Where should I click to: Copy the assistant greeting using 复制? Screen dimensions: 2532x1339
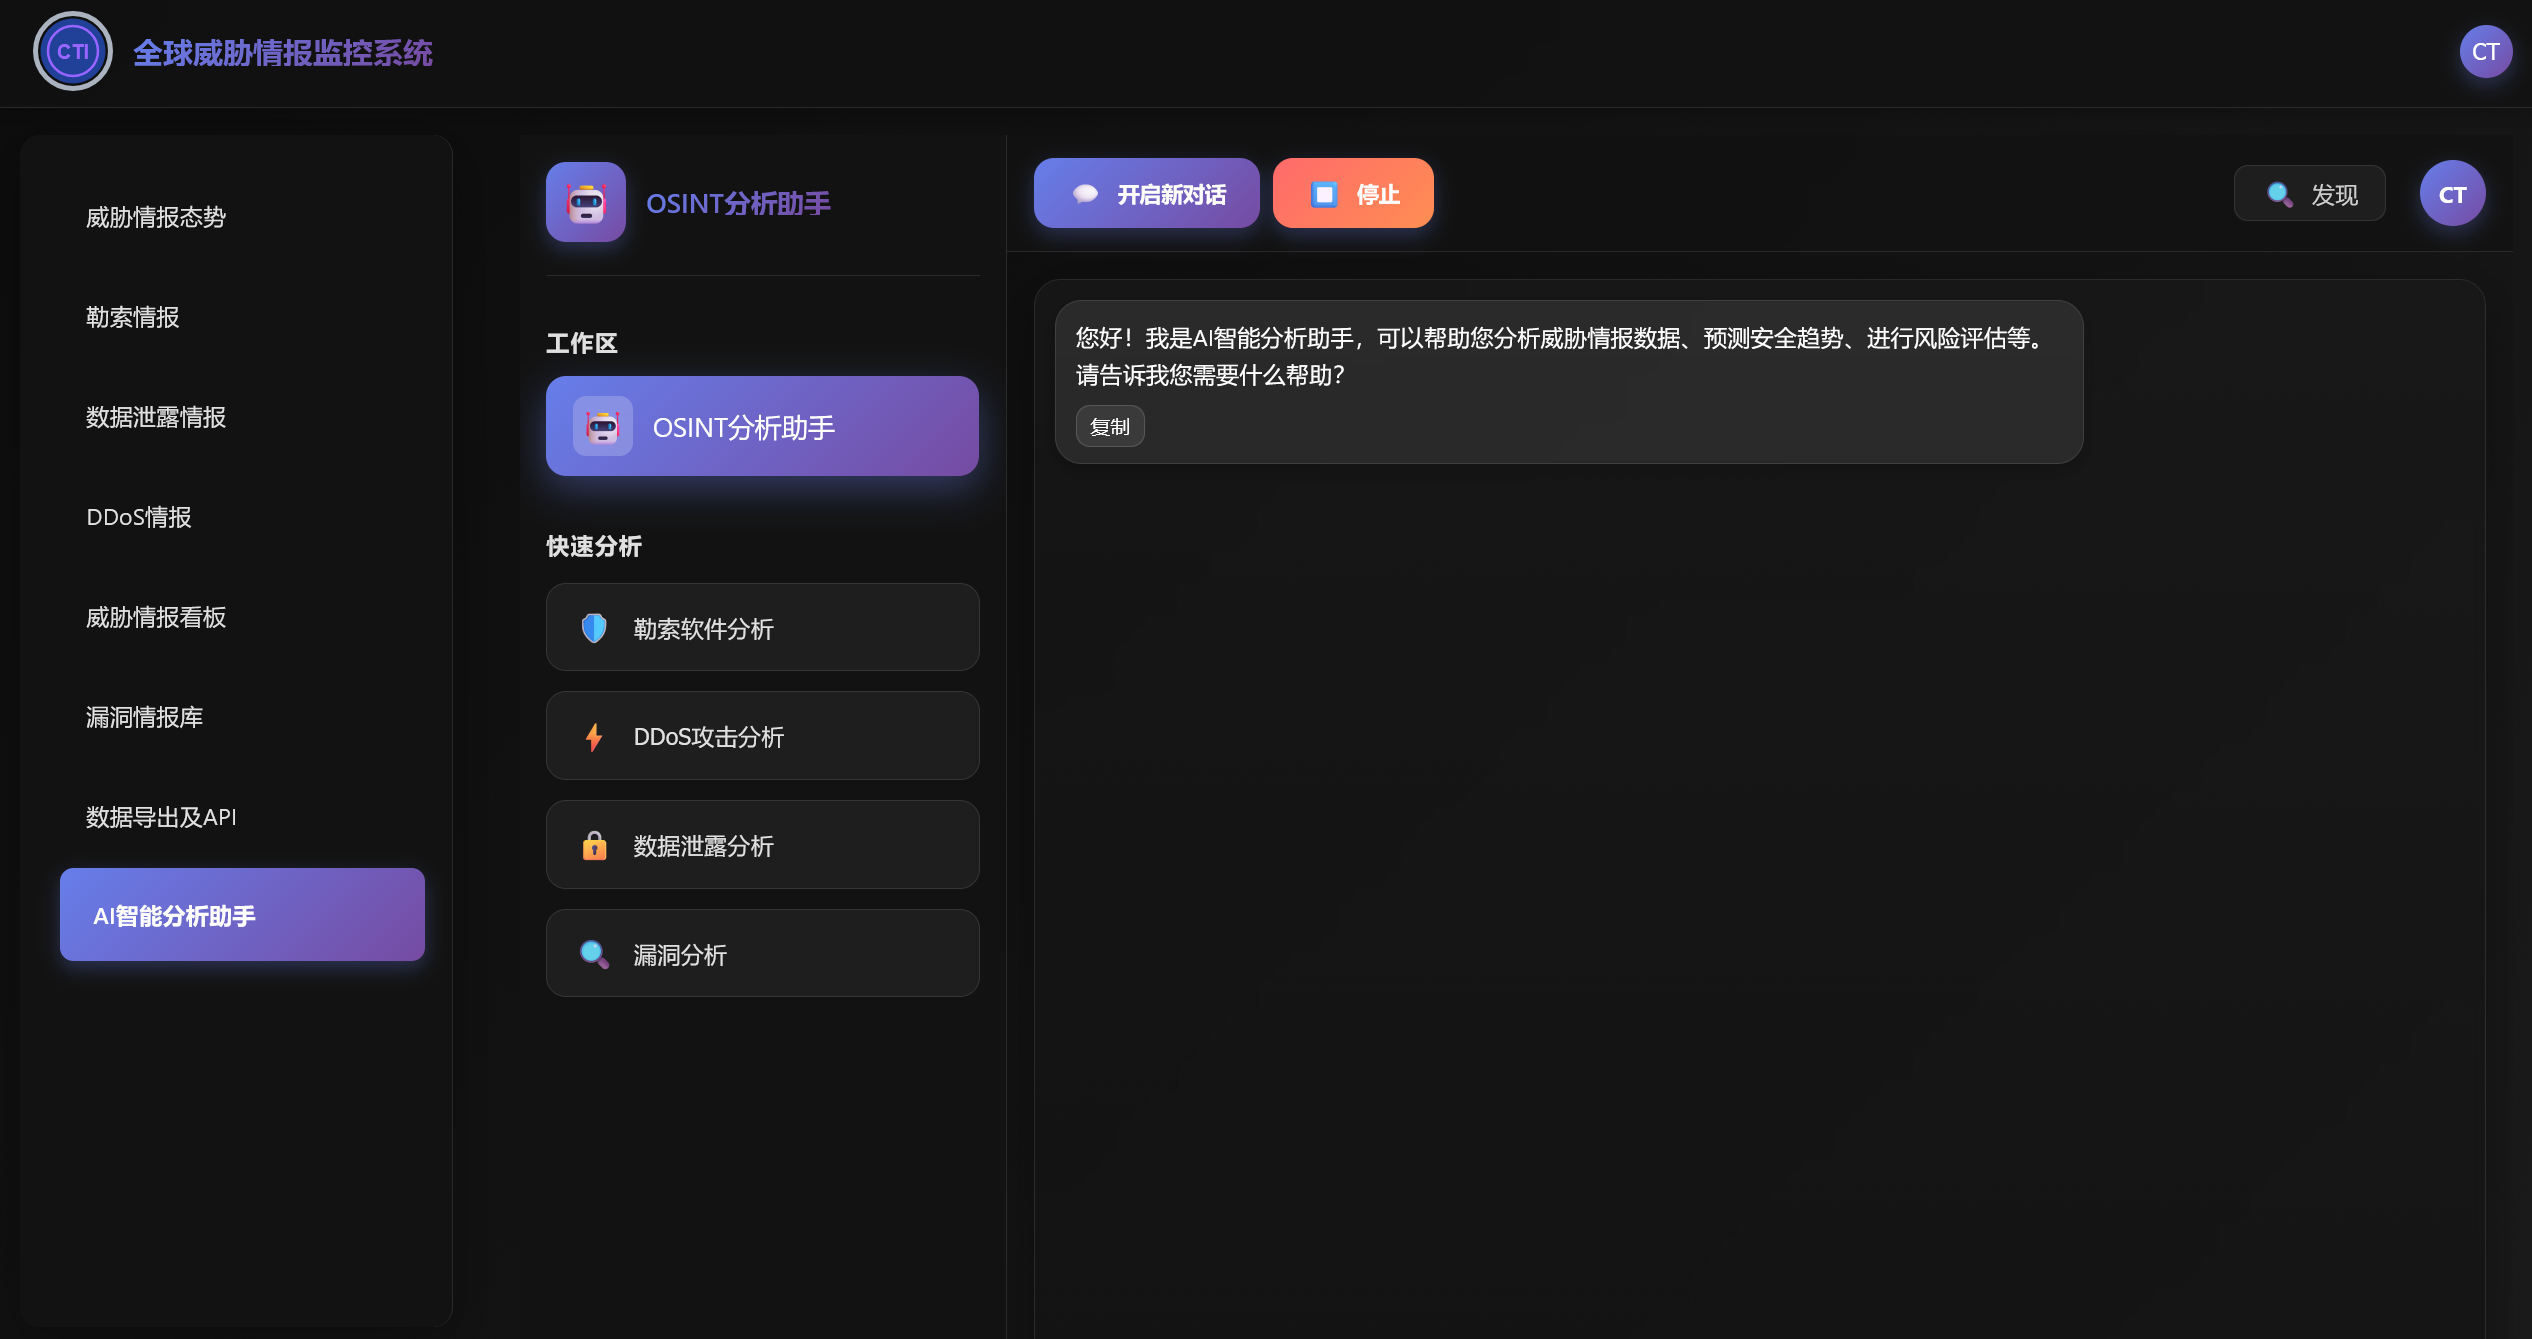(x=1109, y=426)
